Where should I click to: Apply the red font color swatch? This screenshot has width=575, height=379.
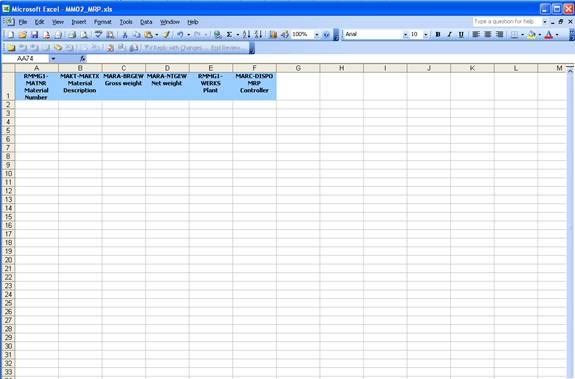coord(549,35)
